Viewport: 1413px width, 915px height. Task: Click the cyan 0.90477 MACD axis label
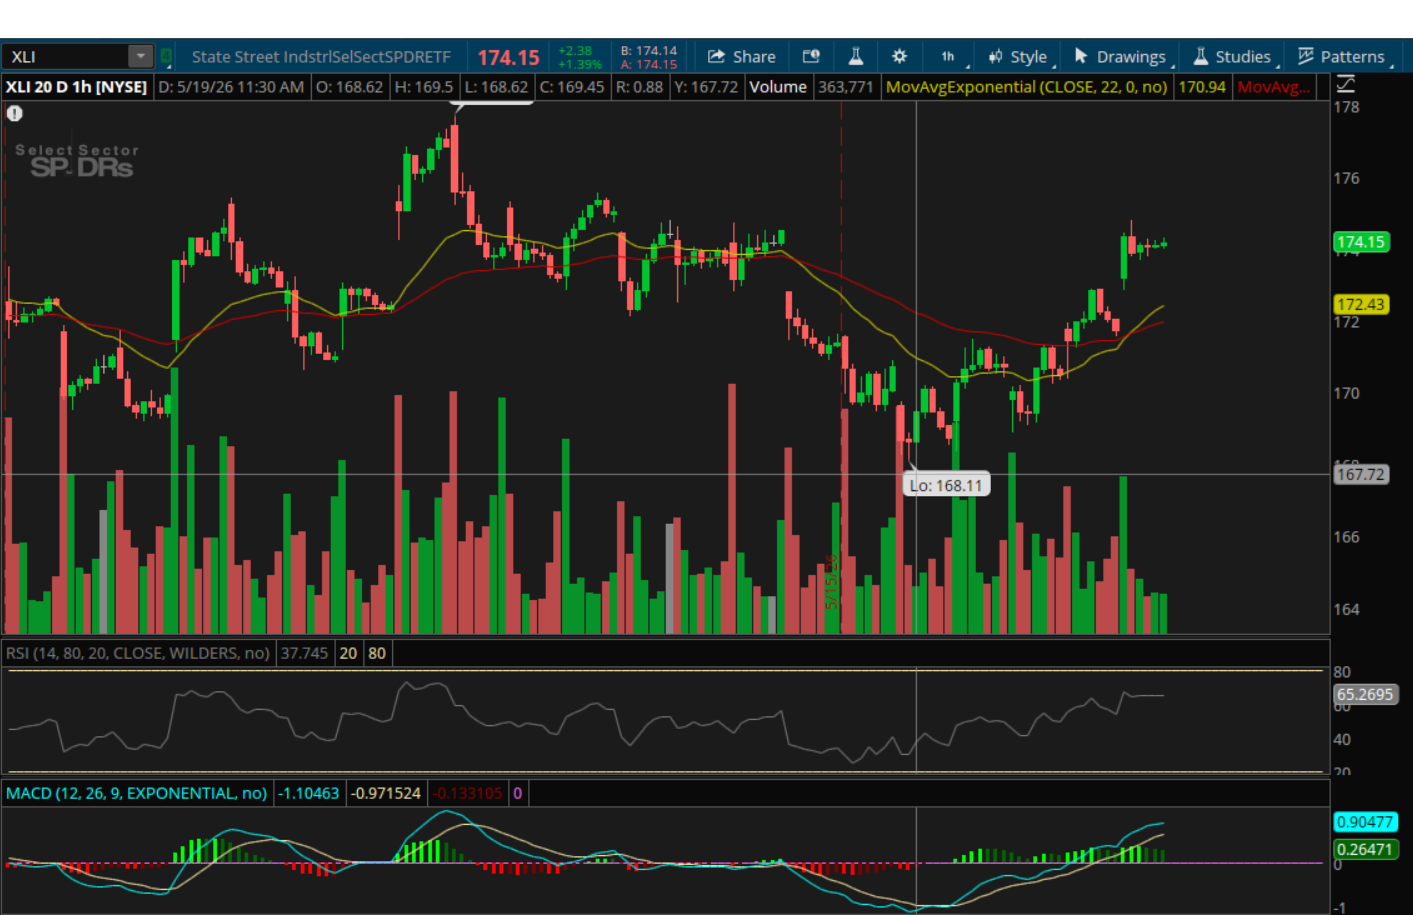point(1365,822)
